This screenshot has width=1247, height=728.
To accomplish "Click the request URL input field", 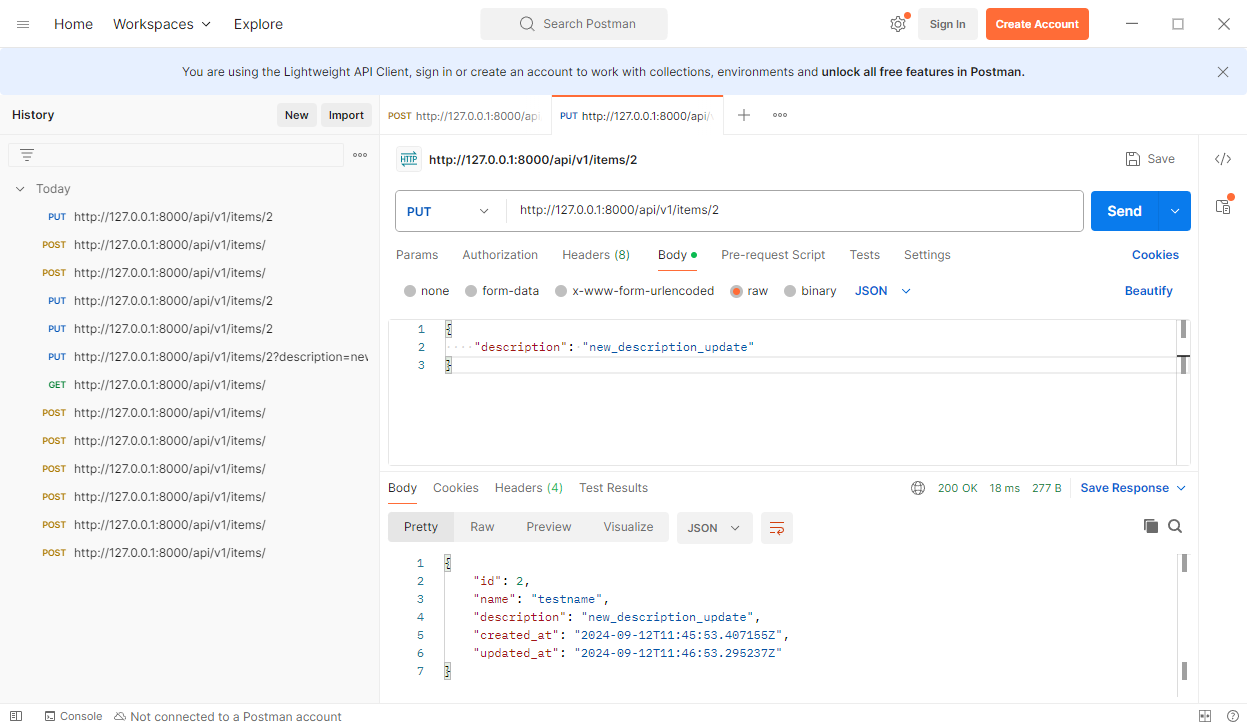I will (x=795, y=211).
